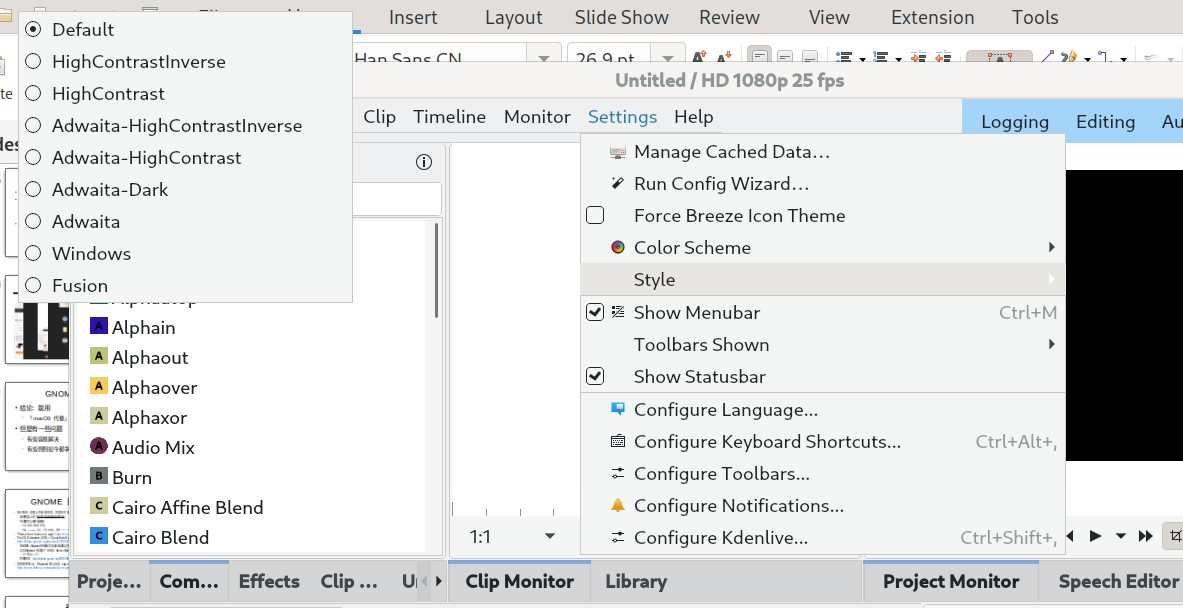Click the Configure Notifications bell icon
The height and width of the screenshot is (608, 1183).
[618, 505]
